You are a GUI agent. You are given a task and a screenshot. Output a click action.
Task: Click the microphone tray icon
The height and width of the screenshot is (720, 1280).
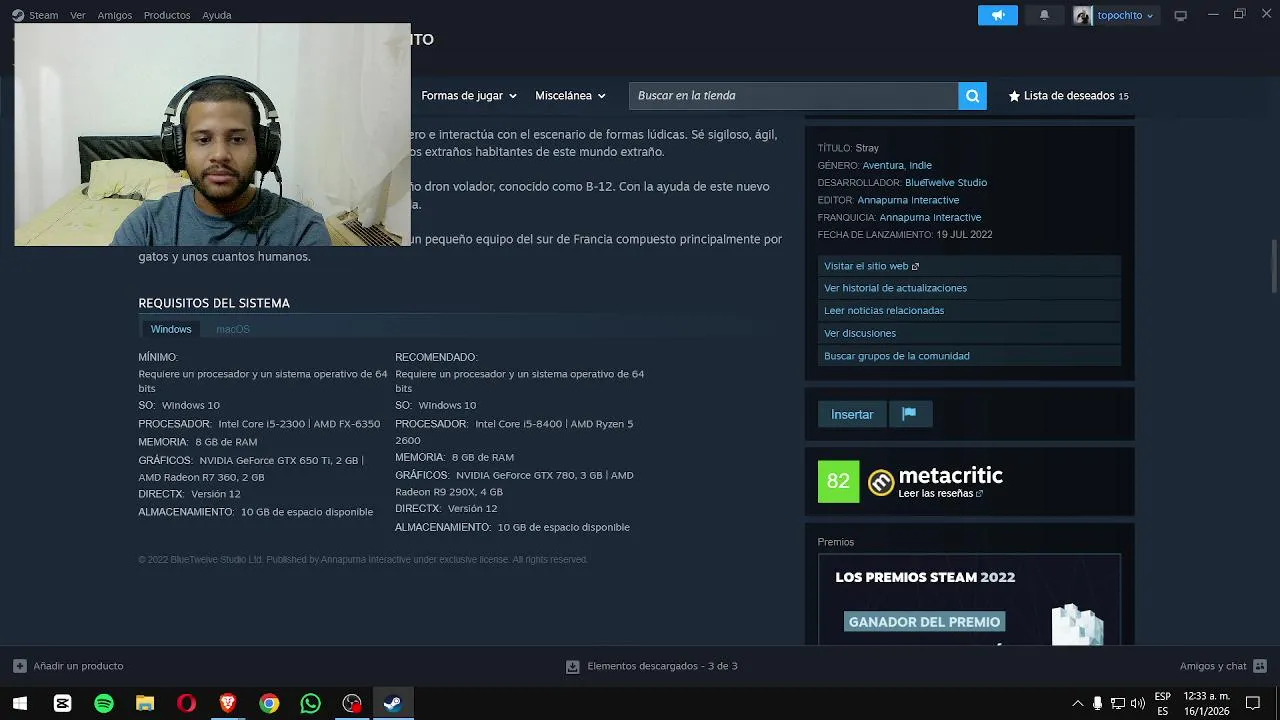point(1097,703)
